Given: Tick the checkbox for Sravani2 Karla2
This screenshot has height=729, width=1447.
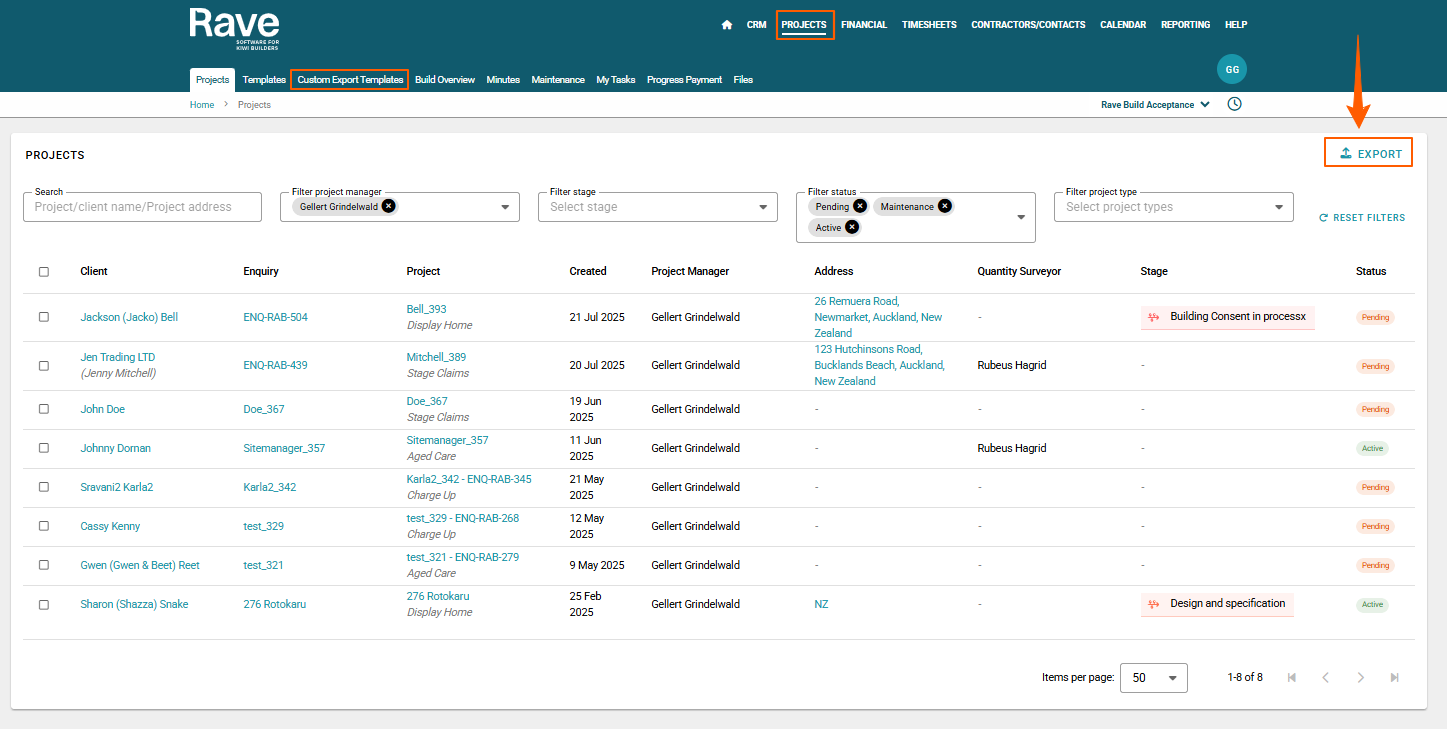Looking at the screenshot, I should tap(44, 487).
